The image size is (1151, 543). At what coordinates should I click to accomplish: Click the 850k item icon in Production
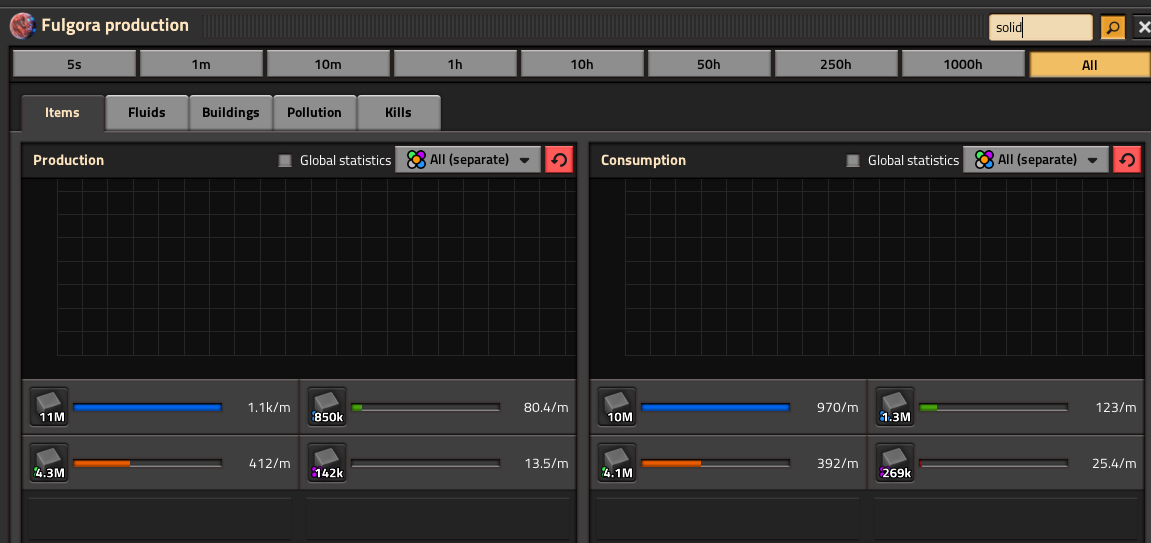point(328,407)
